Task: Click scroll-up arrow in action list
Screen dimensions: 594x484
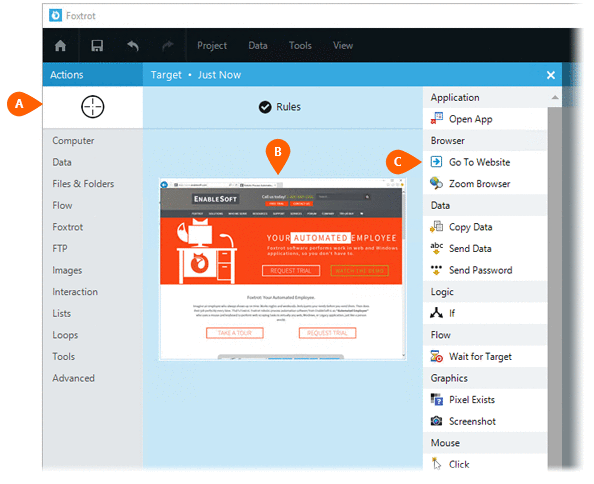Action: coord(555,97)
